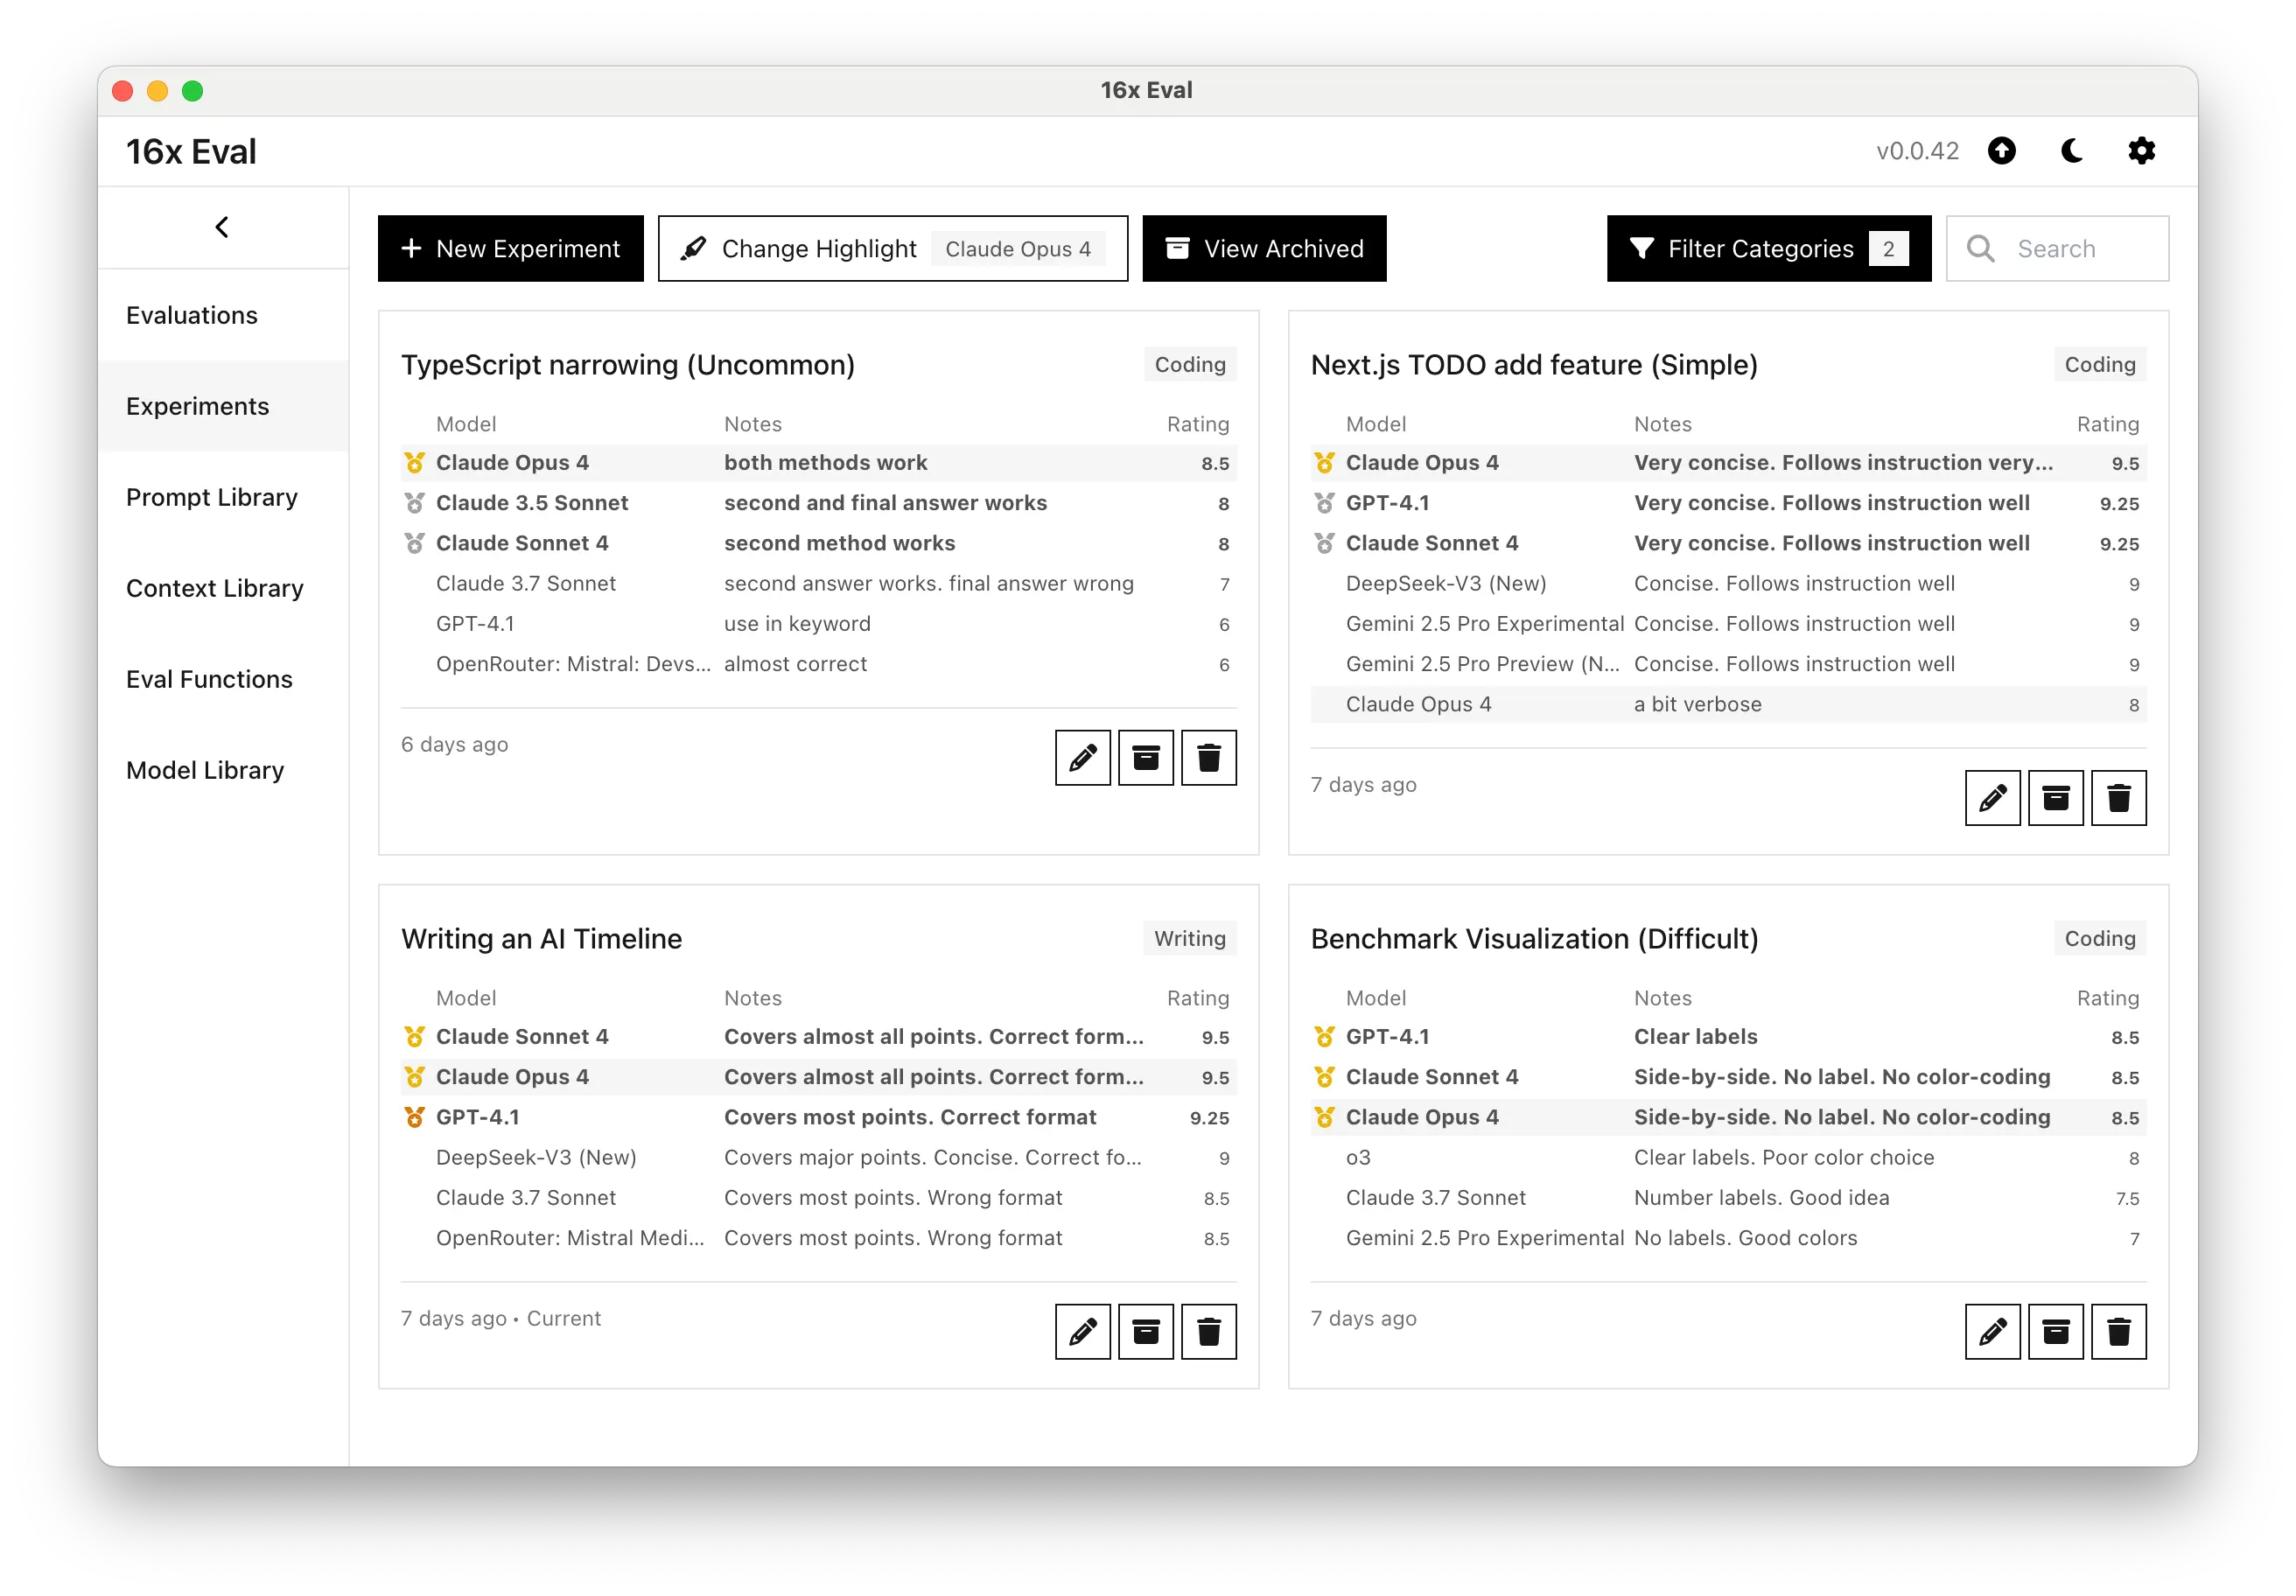Screen dimensions: 2296x1596
Task: Select the Claude 3.7 Sonnet row in TypeScript card
Action: (818, 583)
